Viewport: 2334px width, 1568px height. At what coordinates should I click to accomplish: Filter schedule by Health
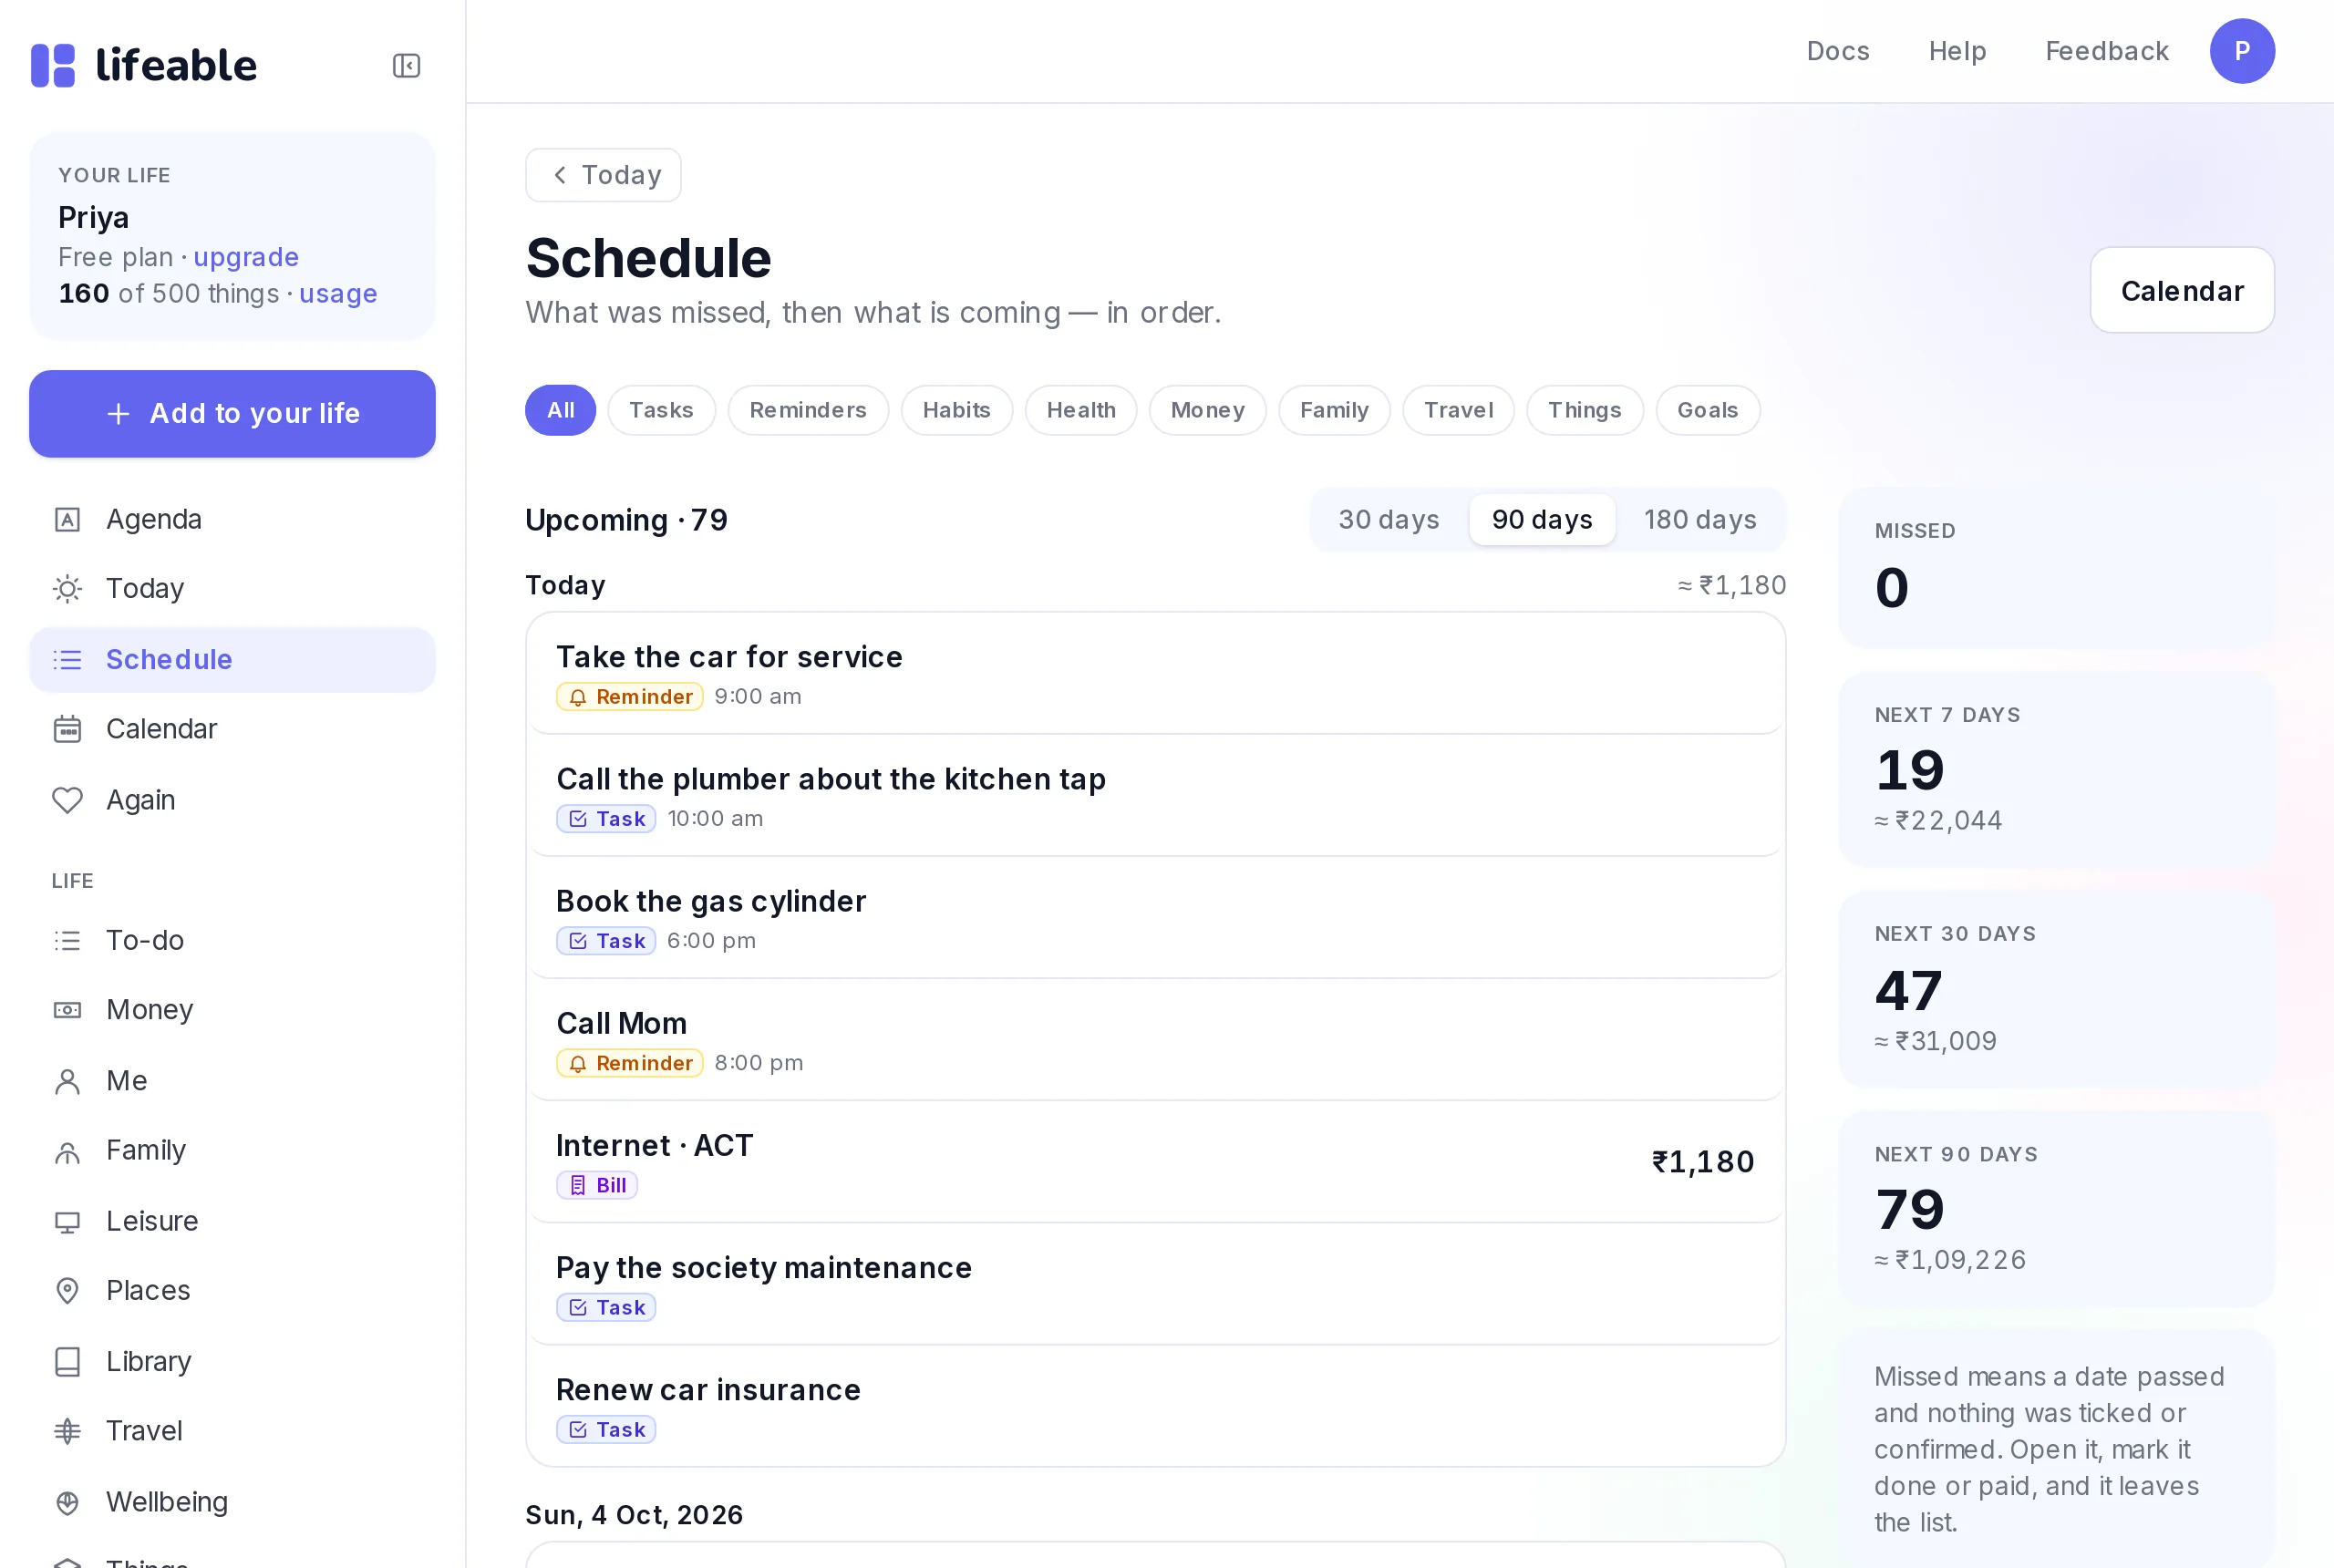1080,410
